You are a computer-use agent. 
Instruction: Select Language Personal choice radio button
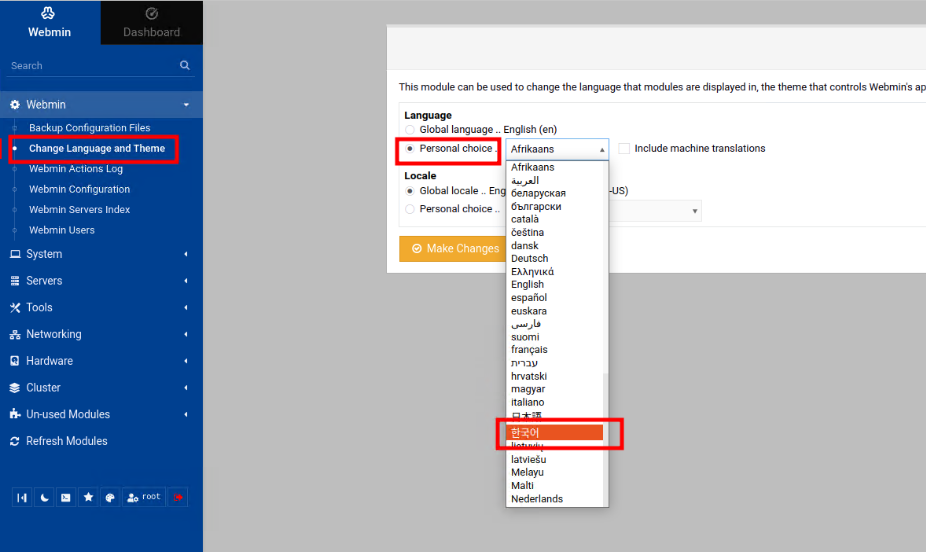tap(410, 149)
